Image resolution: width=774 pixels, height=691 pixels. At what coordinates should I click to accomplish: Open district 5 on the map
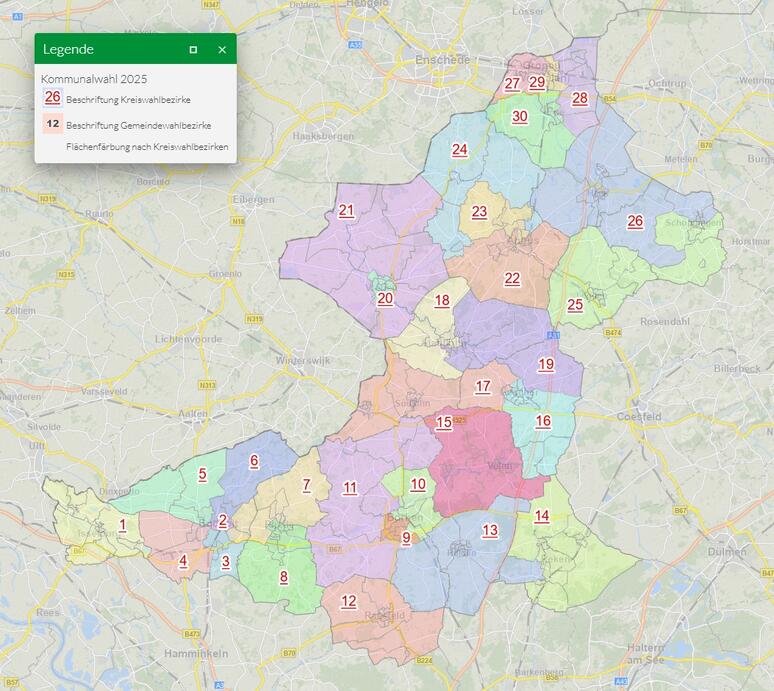click(x=202, y=475)
